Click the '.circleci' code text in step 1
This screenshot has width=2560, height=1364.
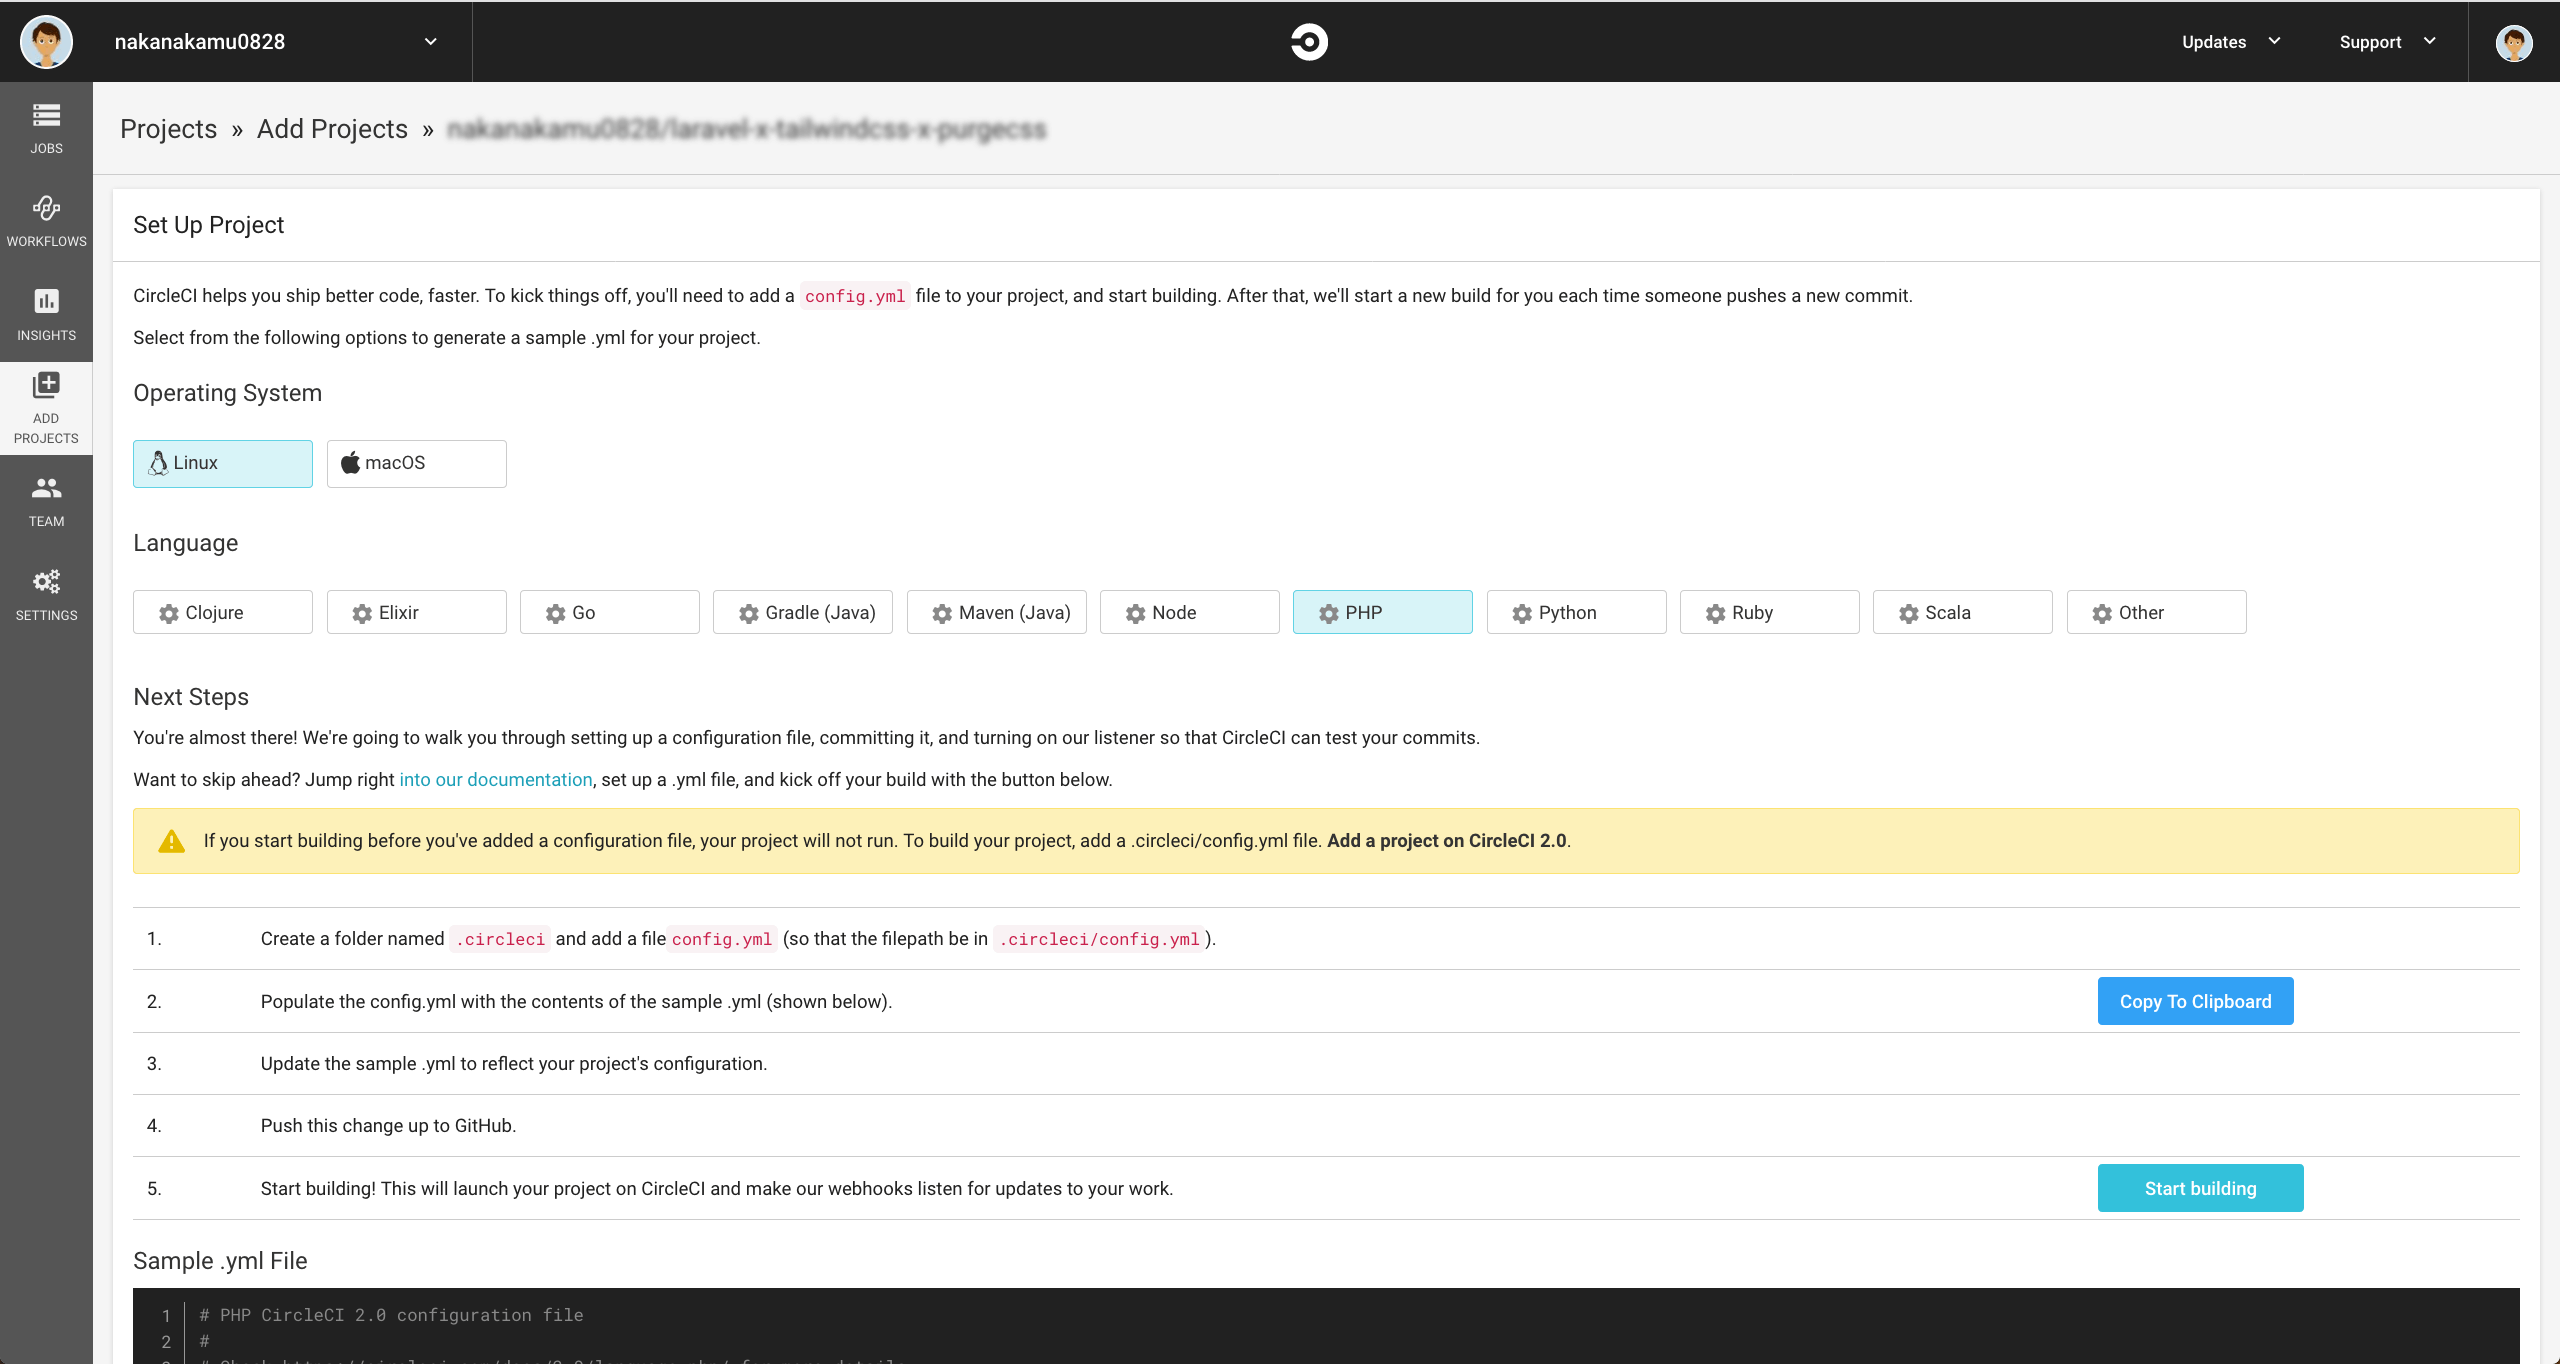click(500, 939)
